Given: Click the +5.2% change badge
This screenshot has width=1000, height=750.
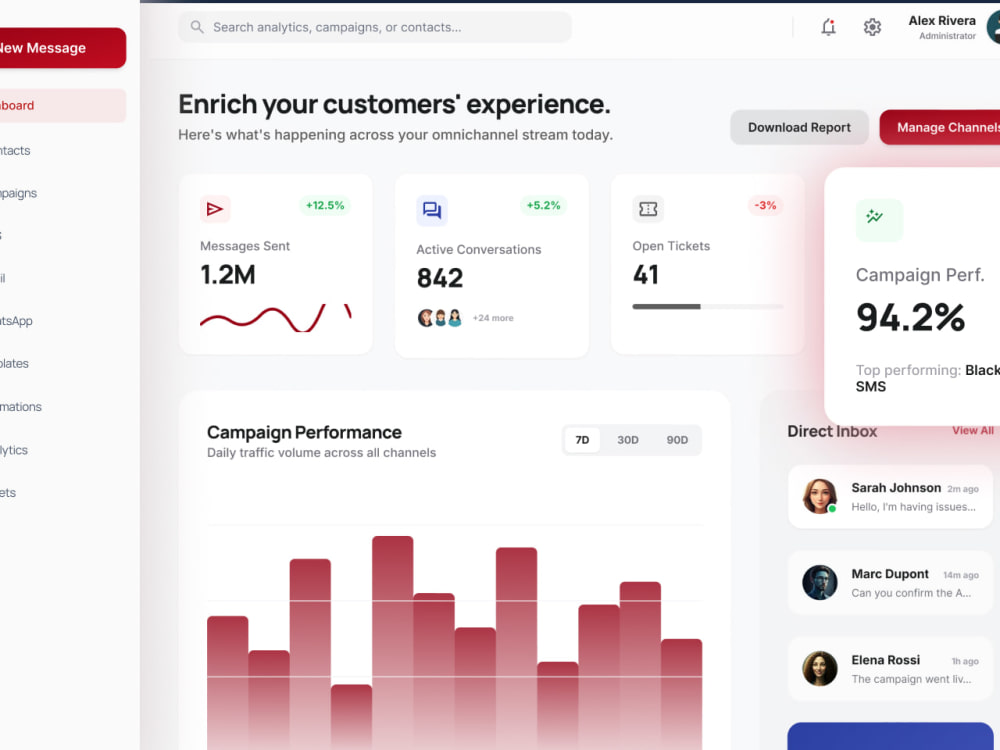Looking at the screenshot, I should 543,205.
